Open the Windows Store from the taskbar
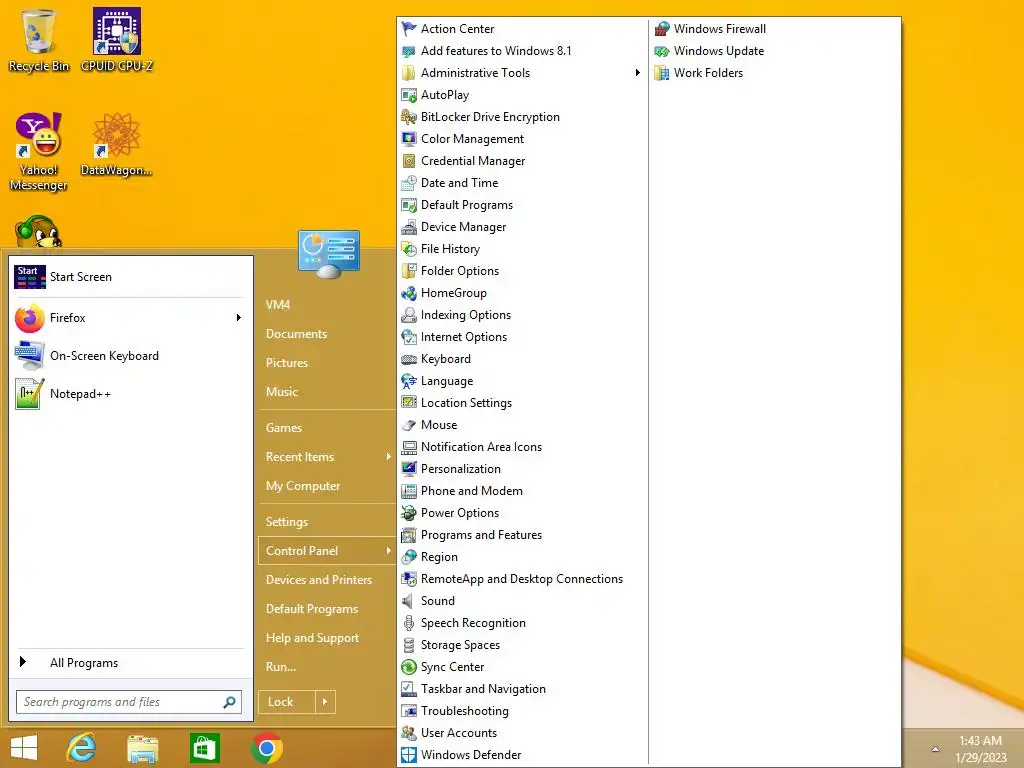Viewport: 1024px width, 768px height. coord(204,748)
